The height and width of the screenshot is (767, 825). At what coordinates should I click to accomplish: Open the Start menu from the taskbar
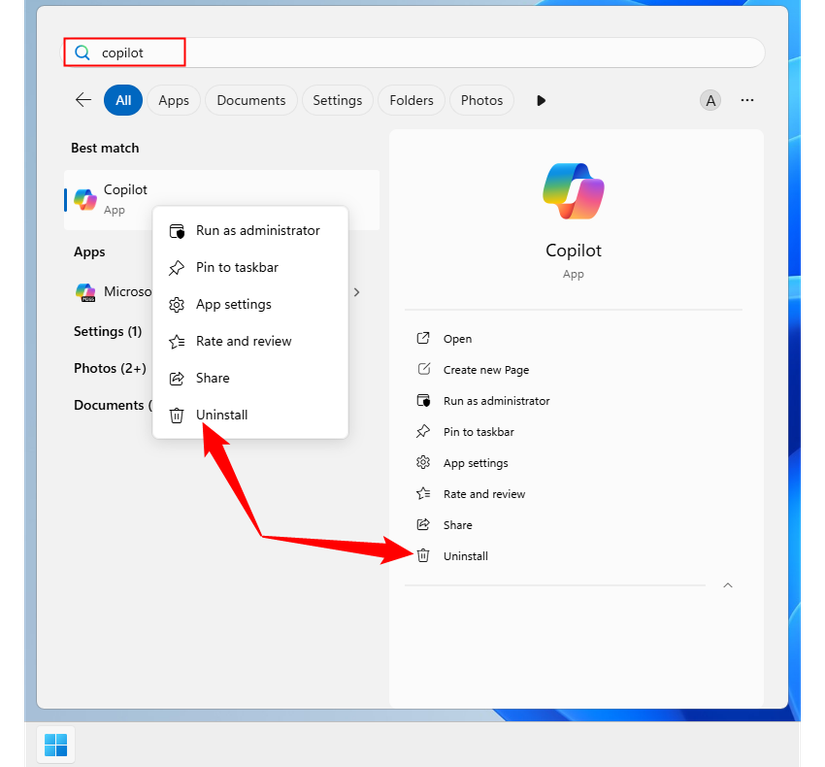(x=55, y=745)
